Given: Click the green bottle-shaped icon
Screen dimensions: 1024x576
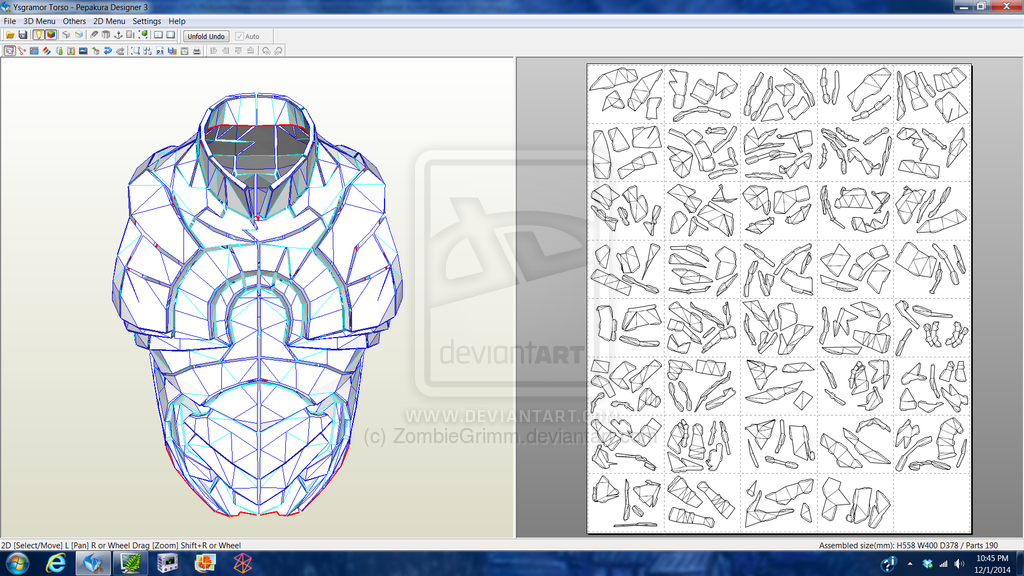Looking at the screenshot, I should point(59,50).
